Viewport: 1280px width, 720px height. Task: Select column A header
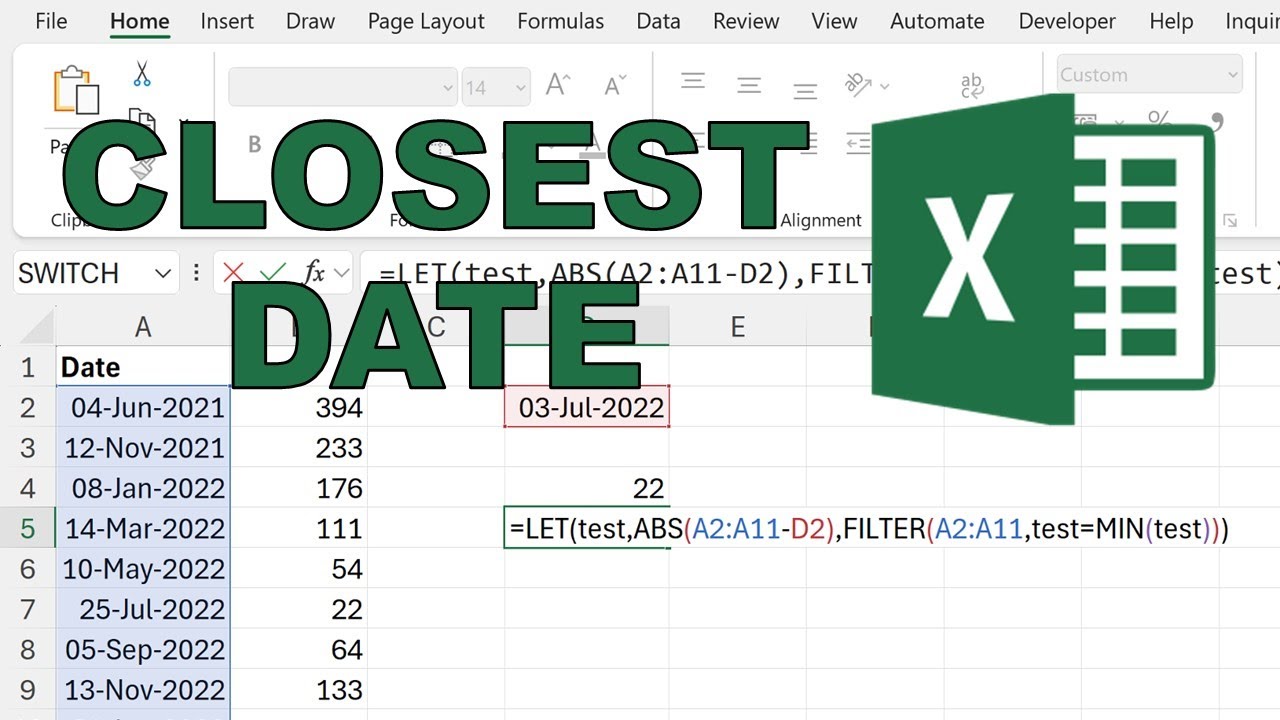pos(143,327)
